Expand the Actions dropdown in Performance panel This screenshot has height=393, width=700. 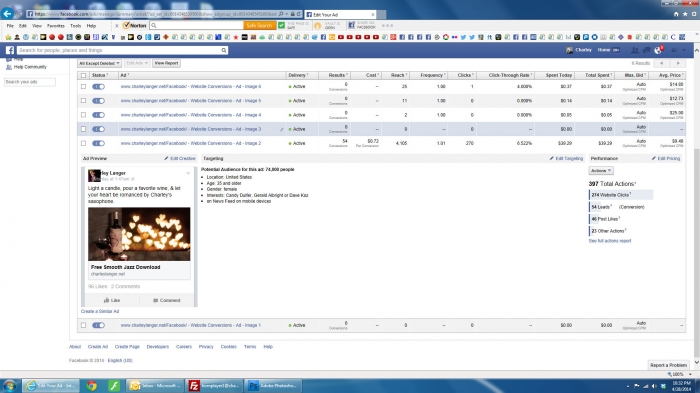pyautogui.click(x=601, y=171)
